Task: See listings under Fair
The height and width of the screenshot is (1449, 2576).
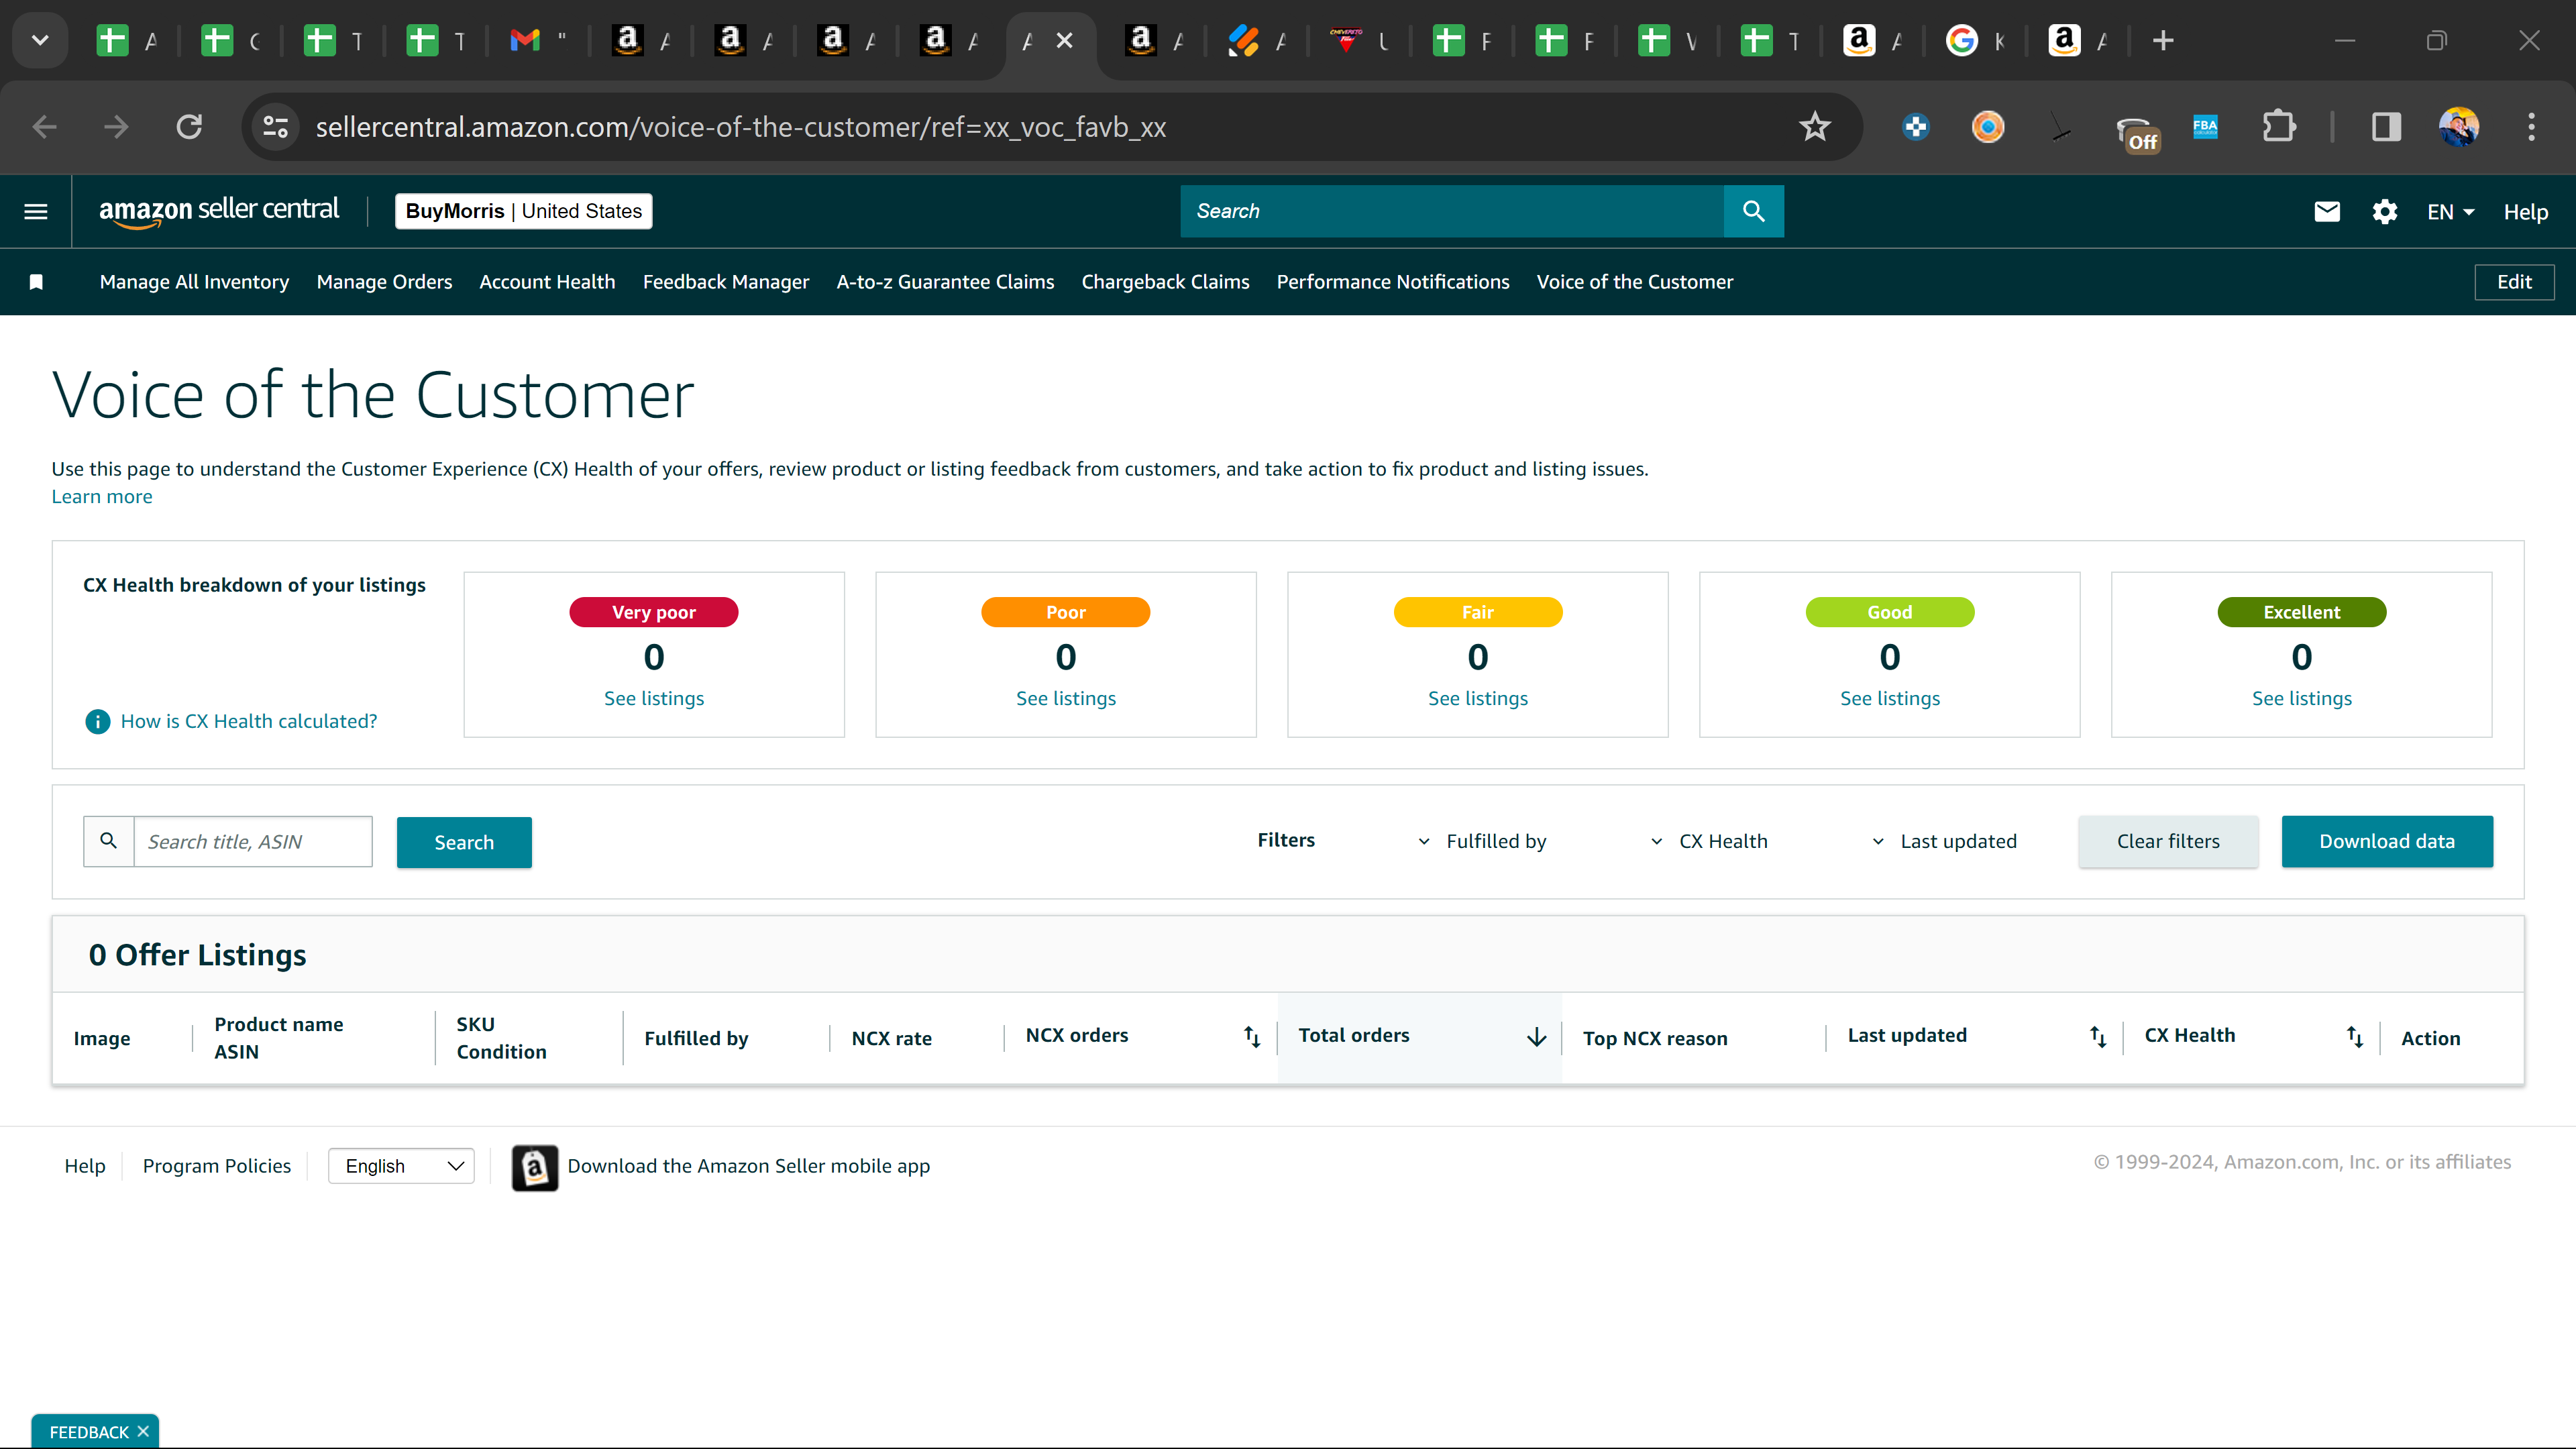Action: [x=1478, y=698]
